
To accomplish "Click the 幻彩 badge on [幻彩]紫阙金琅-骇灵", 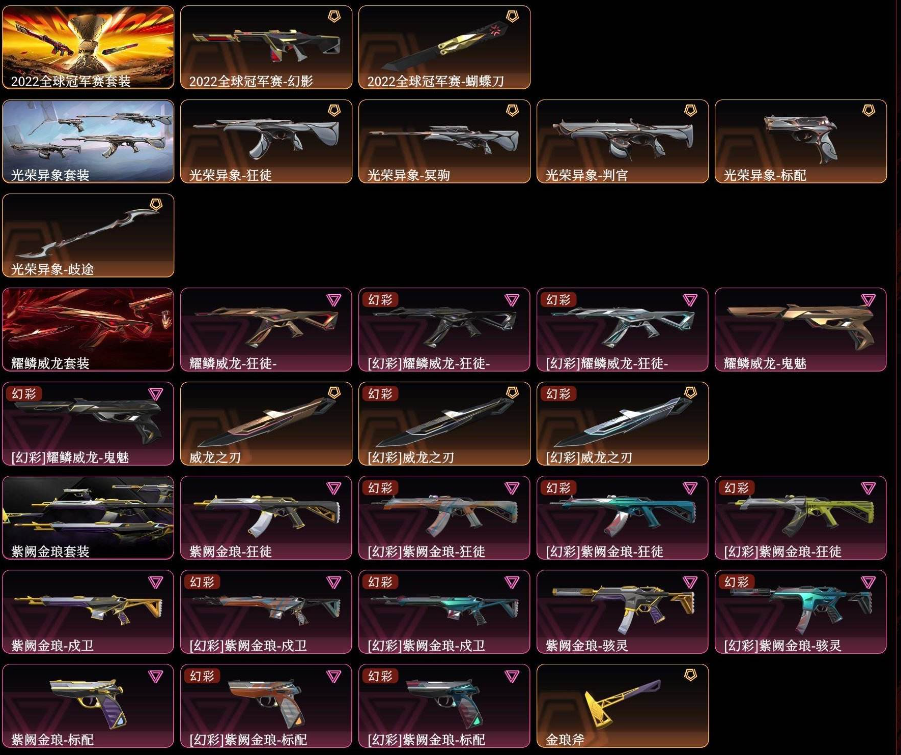I will click(x=736, y=582).
